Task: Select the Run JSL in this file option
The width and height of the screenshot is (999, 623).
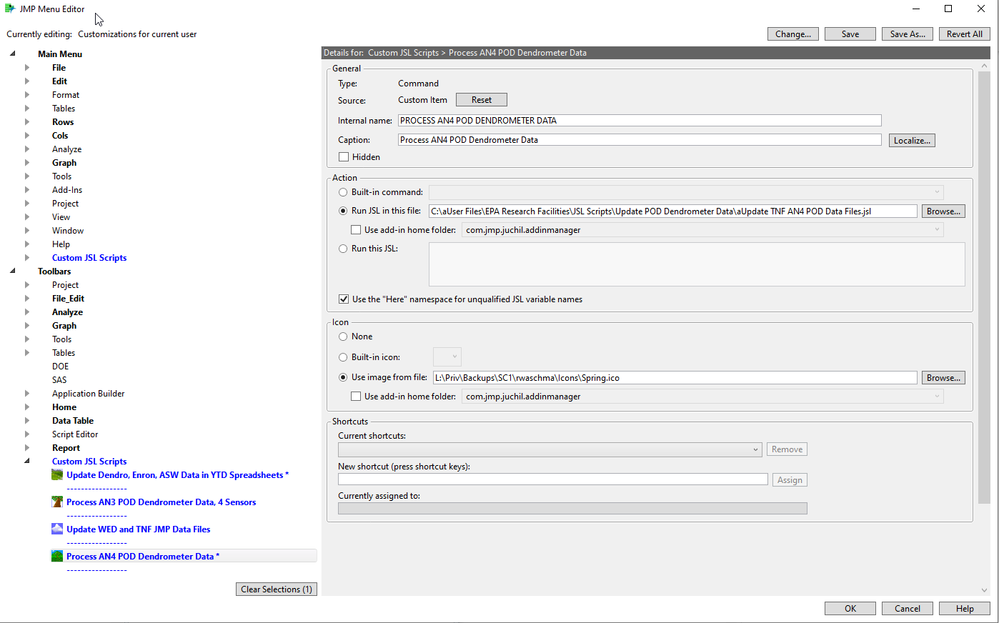Action: (343, 211)
